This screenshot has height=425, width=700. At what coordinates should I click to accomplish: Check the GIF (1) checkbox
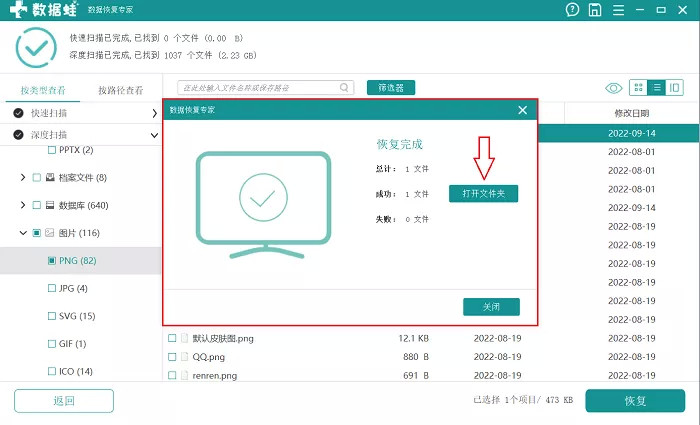pos(52,344)
